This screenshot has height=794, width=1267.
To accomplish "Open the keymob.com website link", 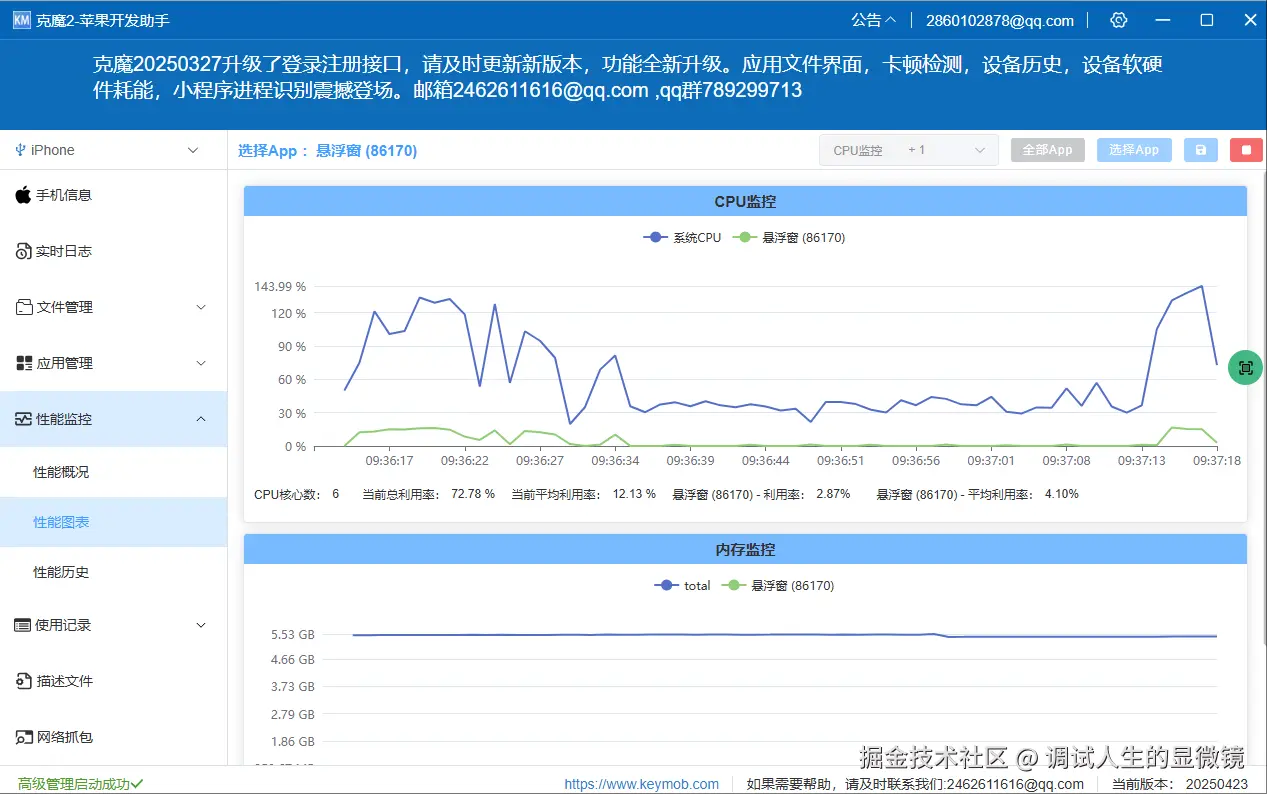I will 641,784.
